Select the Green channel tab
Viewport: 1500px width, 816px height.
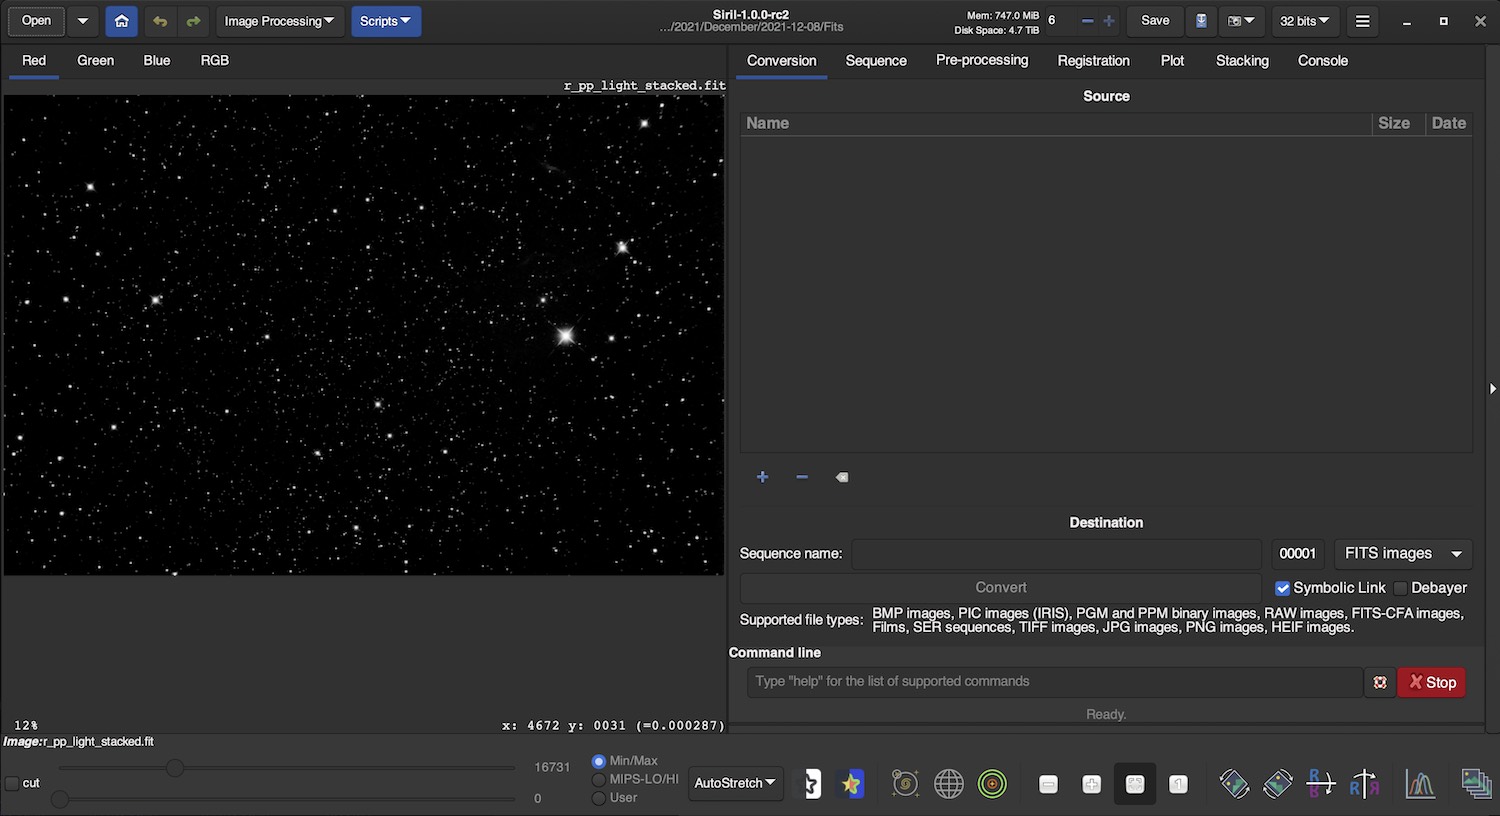[95, 61]
